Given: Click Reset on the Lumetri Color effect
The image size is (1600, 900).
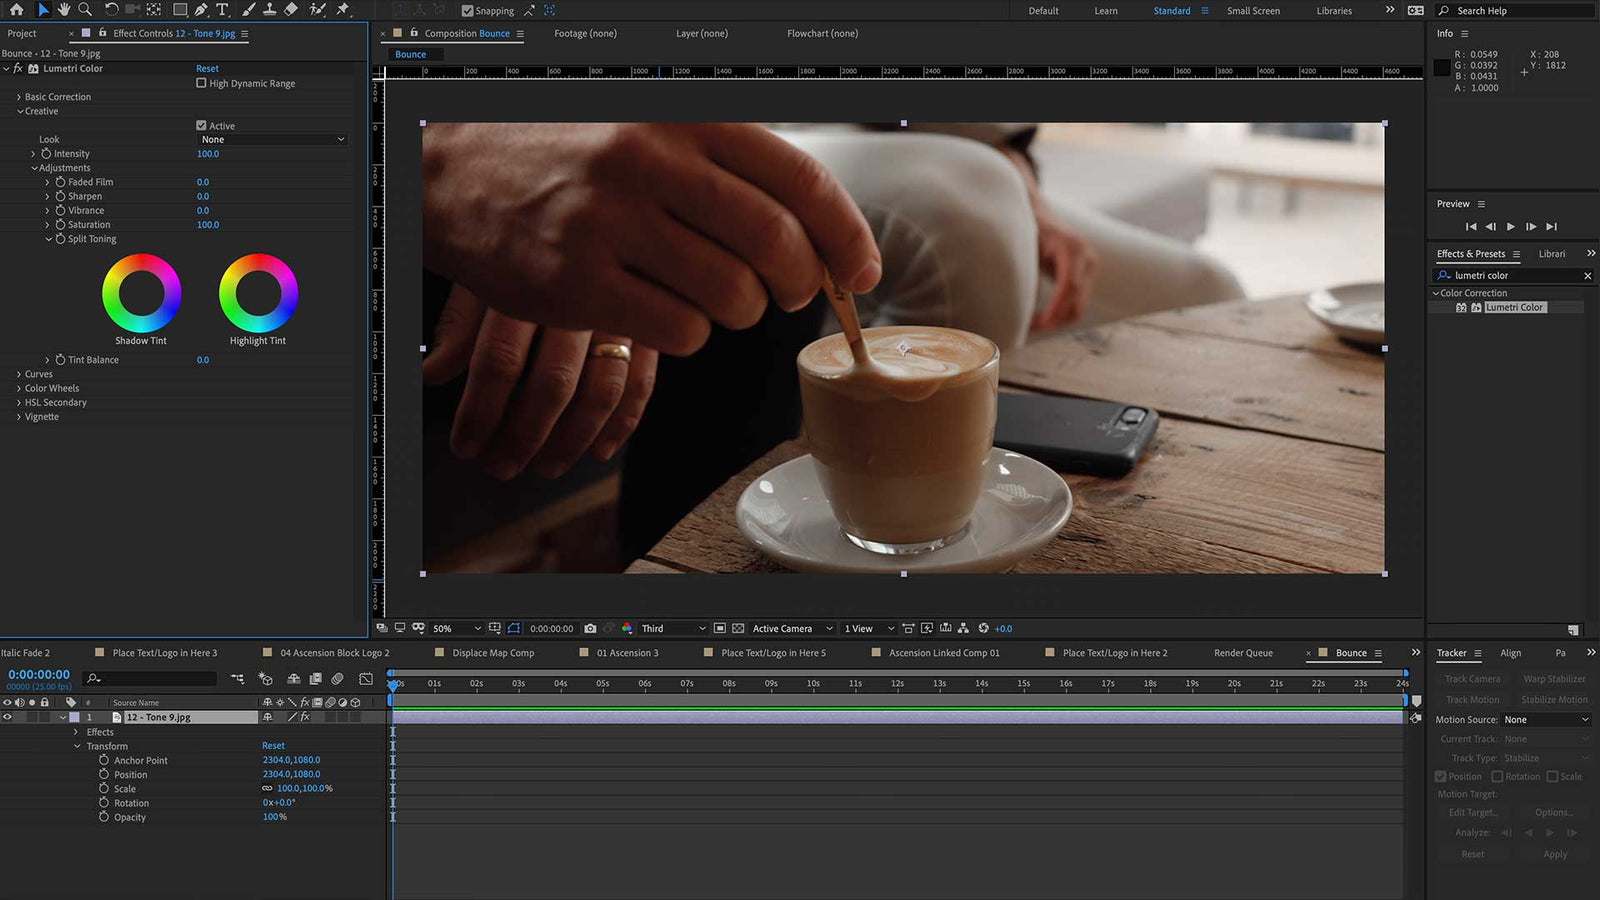Looking at the screenshot, I should [207, 68].
